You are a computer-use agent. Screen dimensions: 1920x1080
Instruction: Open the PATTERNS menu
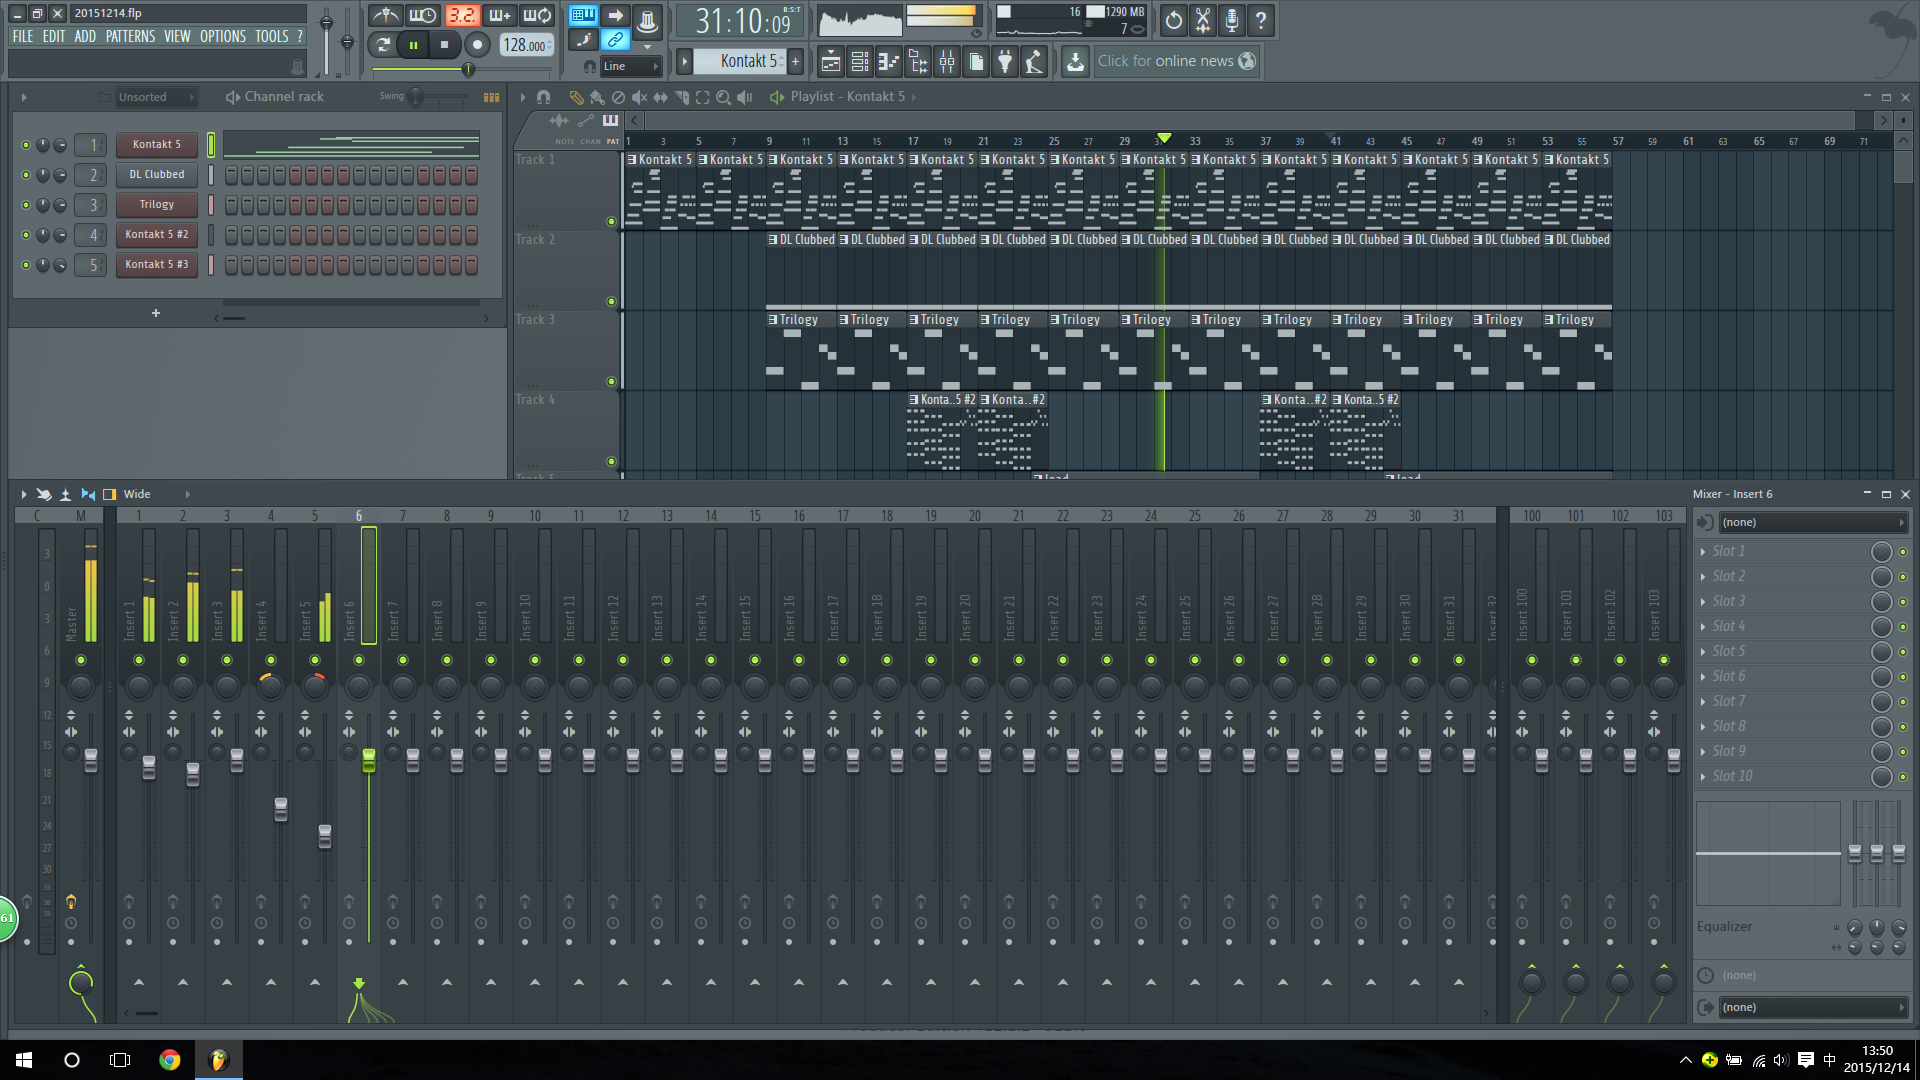click(x=130, y=36)
